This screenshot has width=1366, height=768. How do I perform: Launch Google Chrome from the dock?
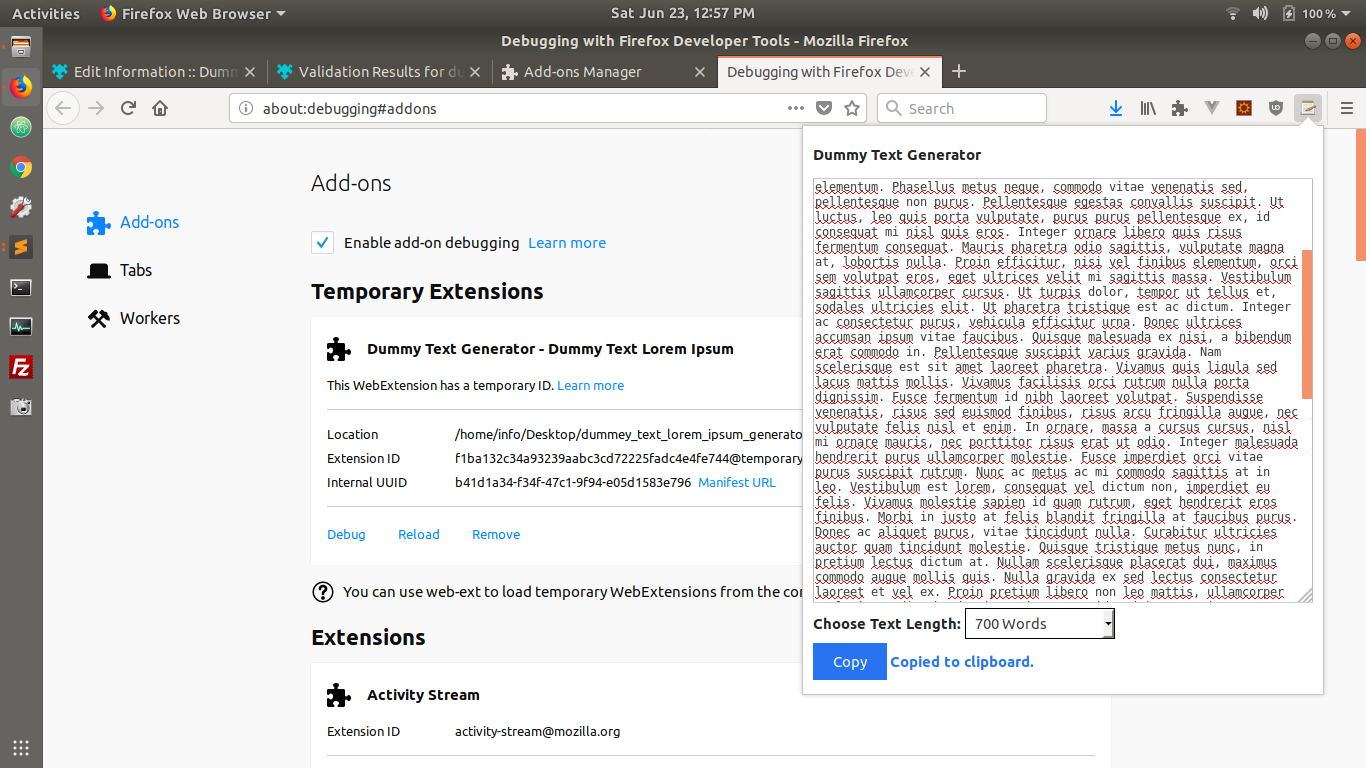click(21, 167)
